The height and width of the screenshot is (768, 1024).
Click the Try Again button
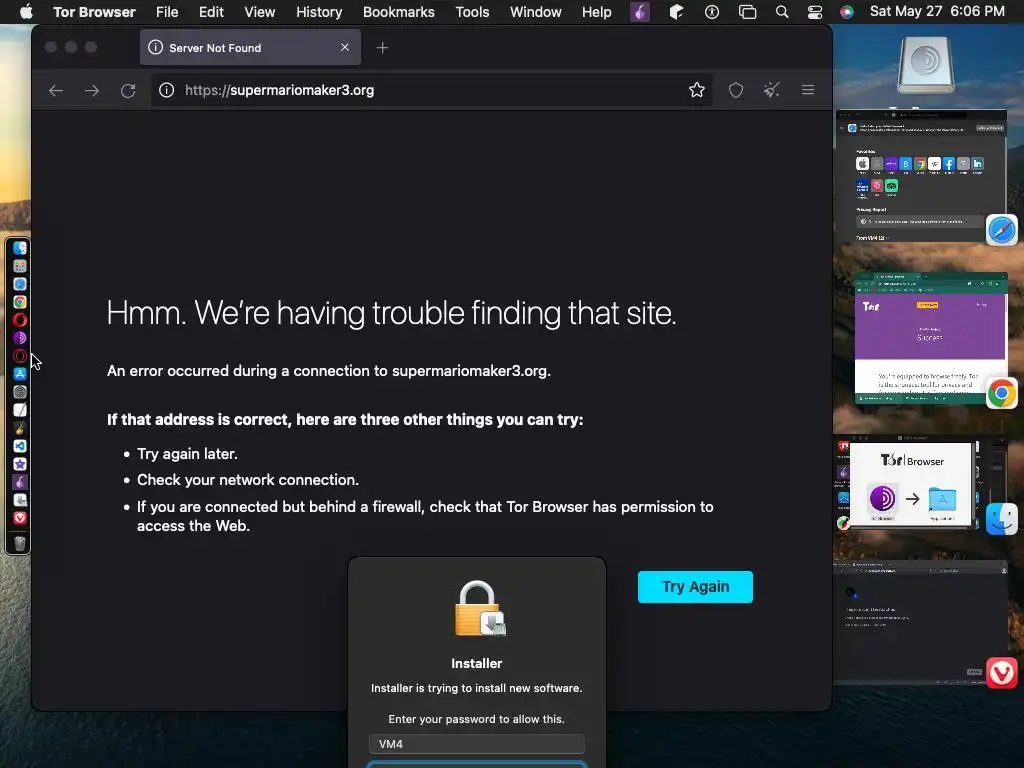[x=695, y=586]
